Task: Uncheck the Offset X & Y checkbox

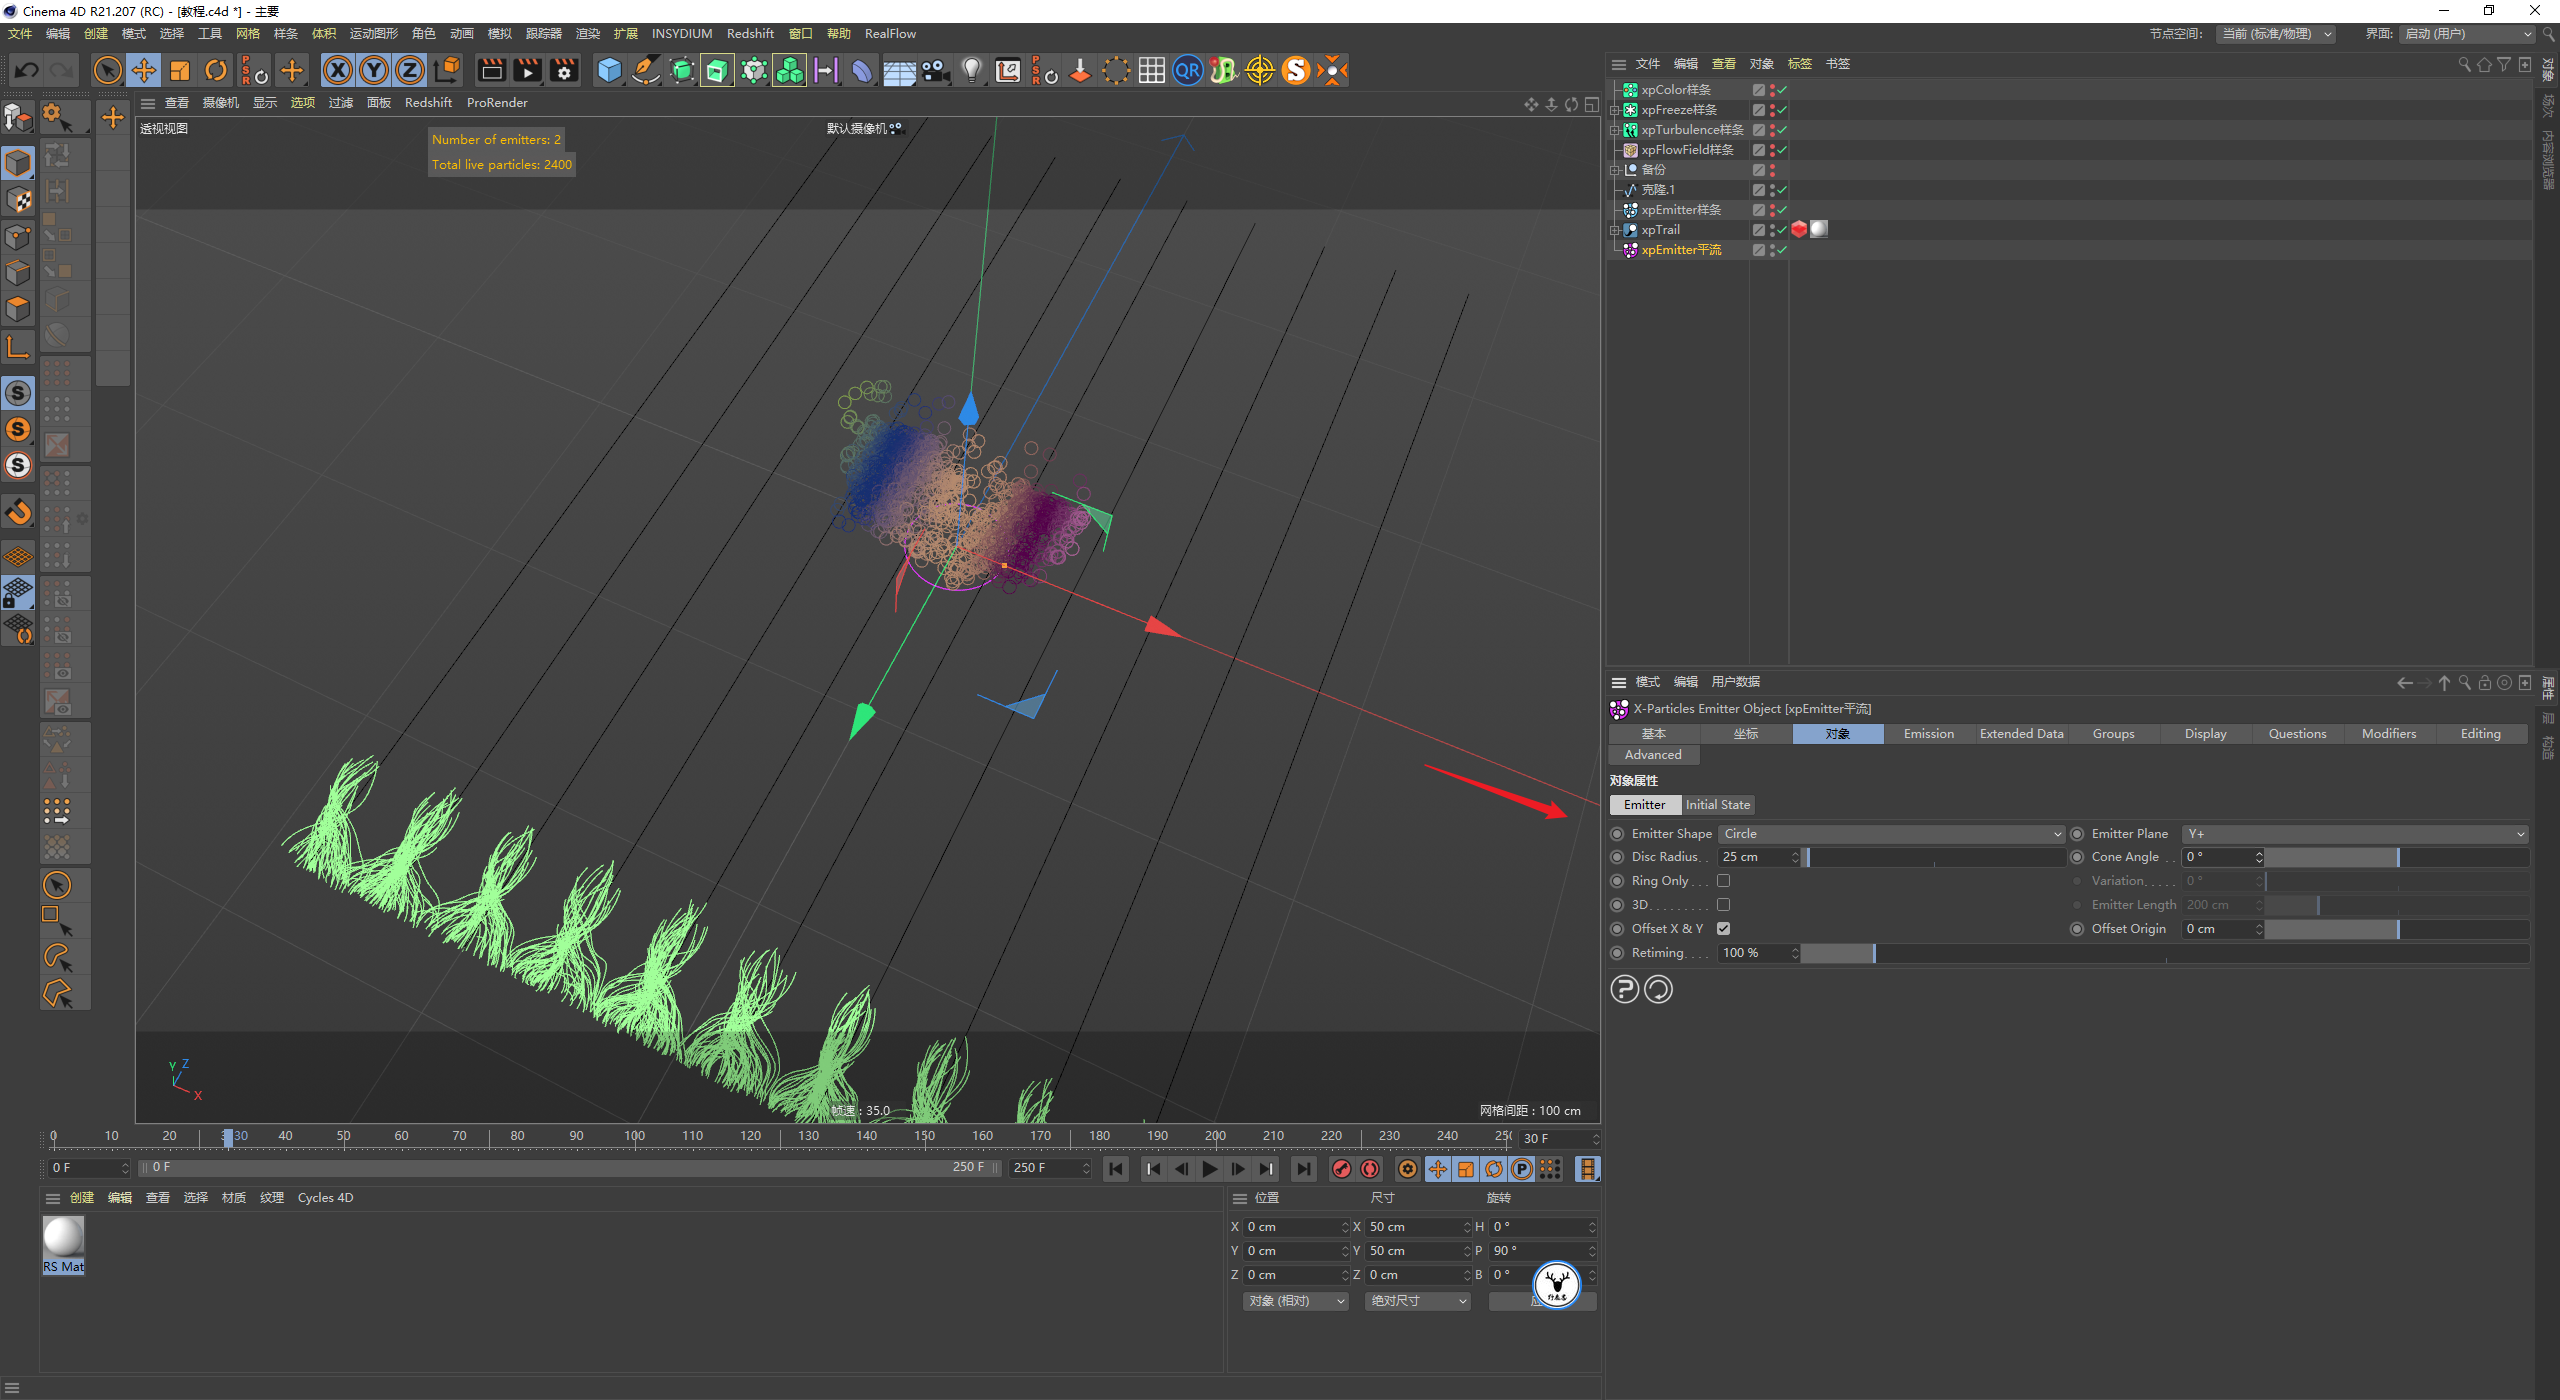Action: coord(1723,929)
